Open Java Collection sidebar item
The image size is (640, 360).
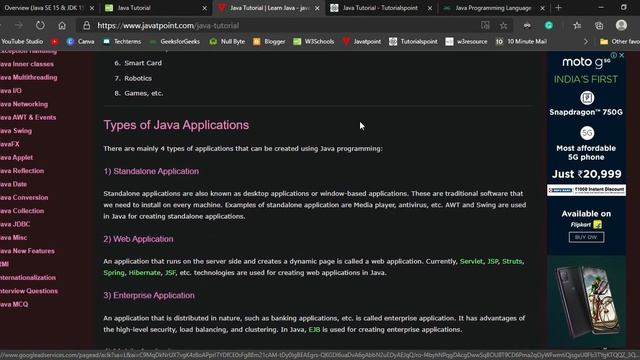tap(22, 211)
